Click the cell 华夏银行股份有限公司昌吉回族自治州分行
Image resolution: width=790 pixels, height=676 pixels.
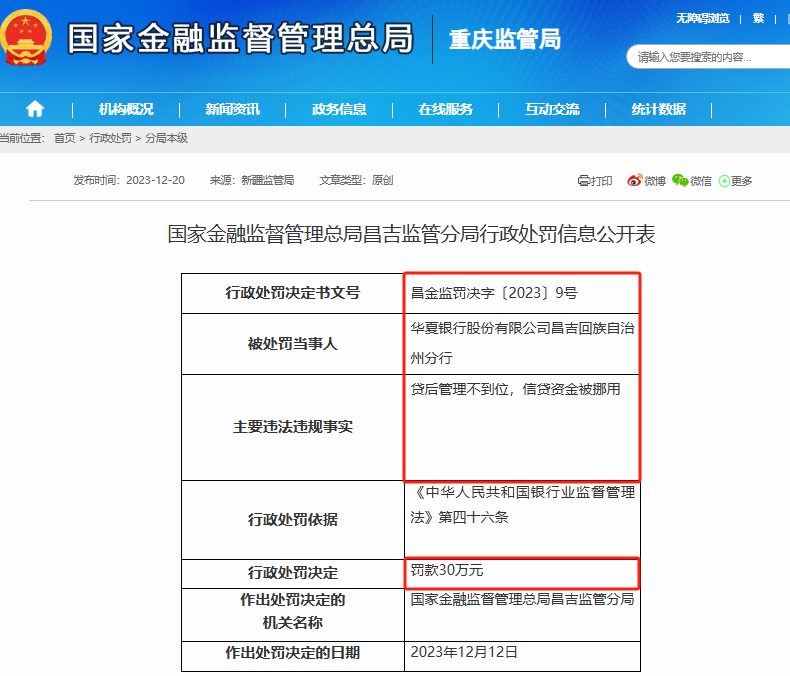coord(522,344)
